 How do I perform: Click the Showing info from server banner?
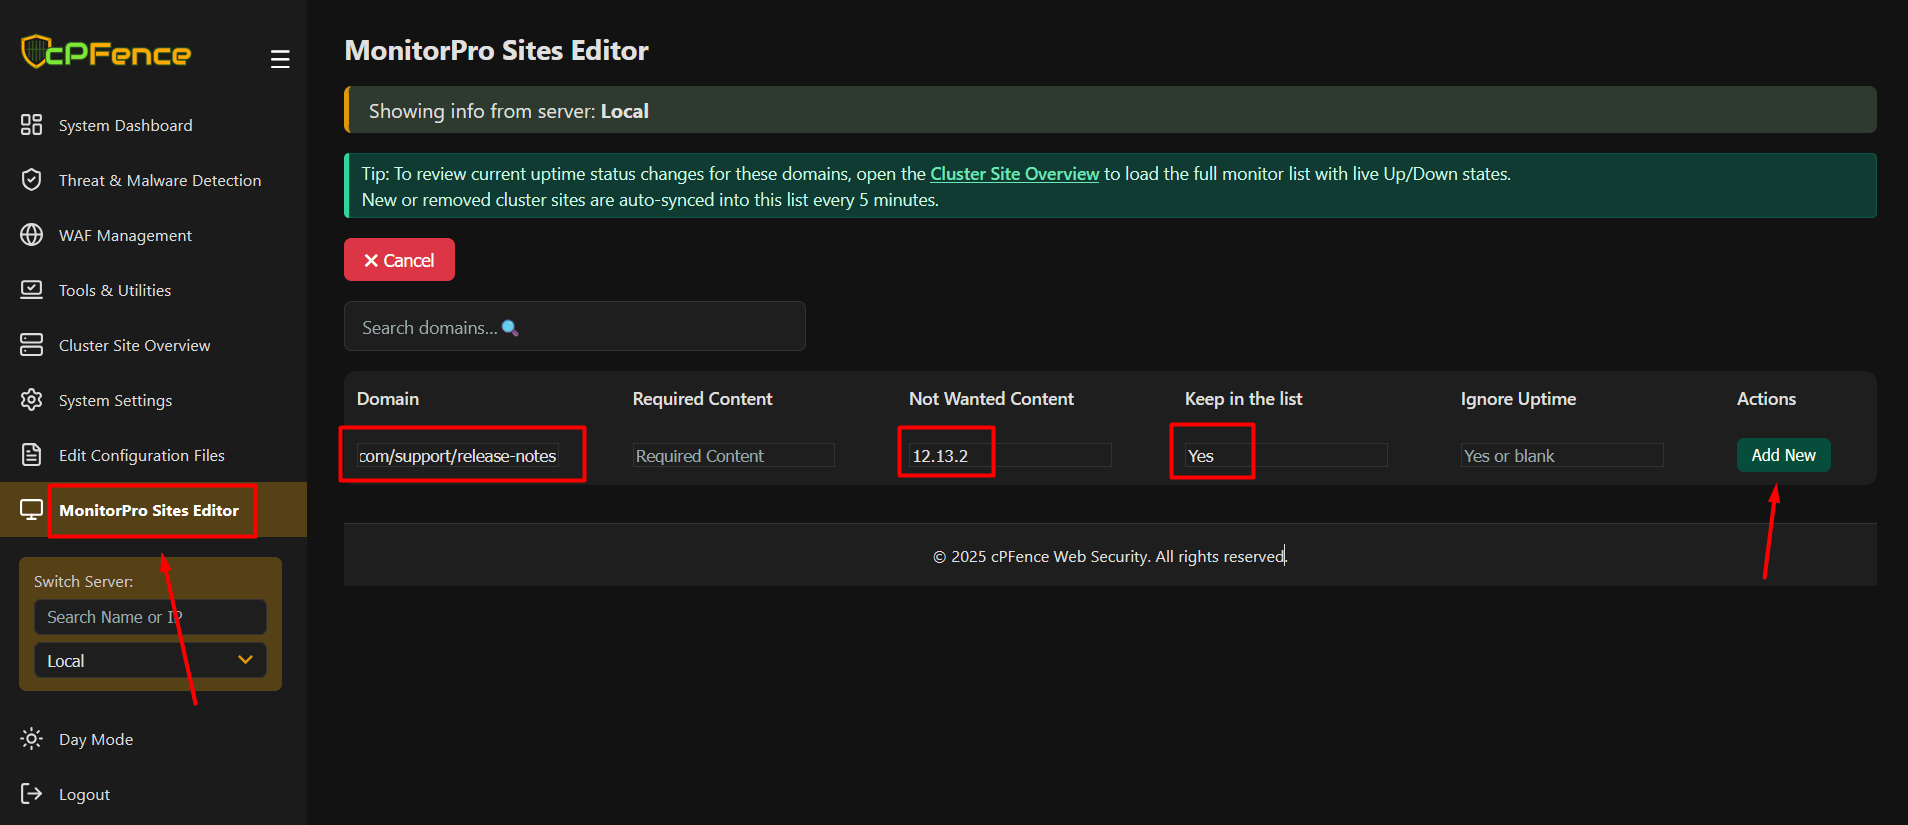[1110, 110]
